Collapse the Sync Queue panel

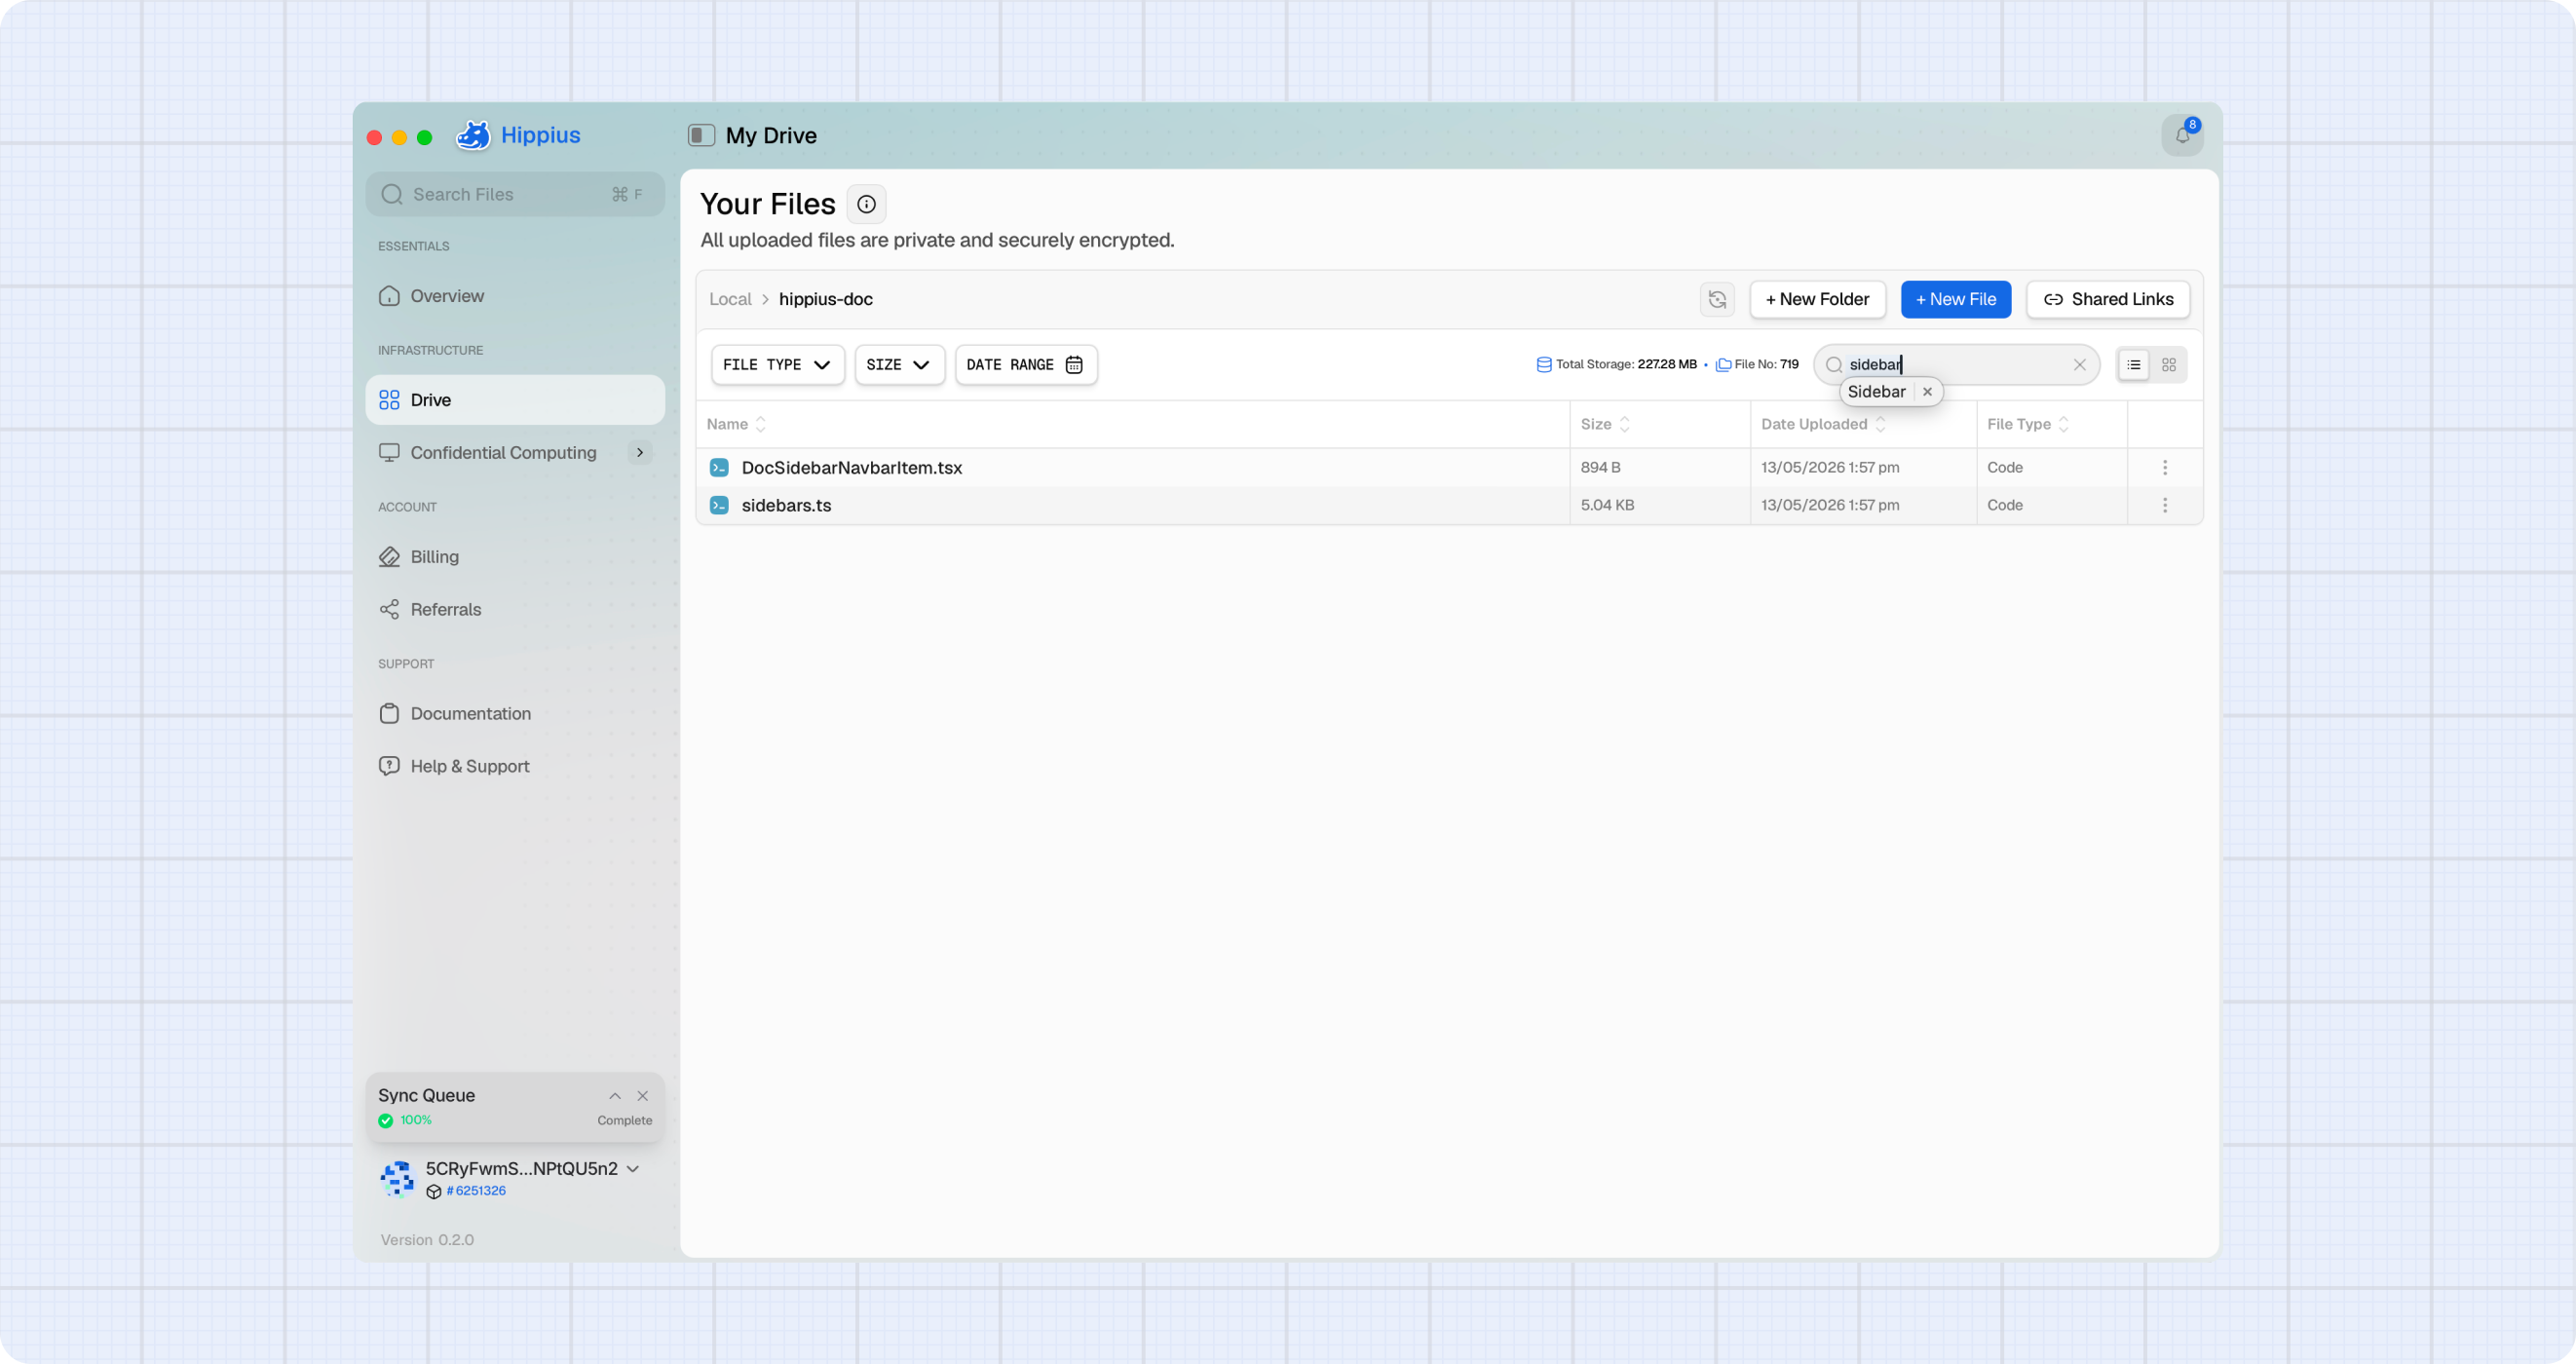[x=614, y=1096]
